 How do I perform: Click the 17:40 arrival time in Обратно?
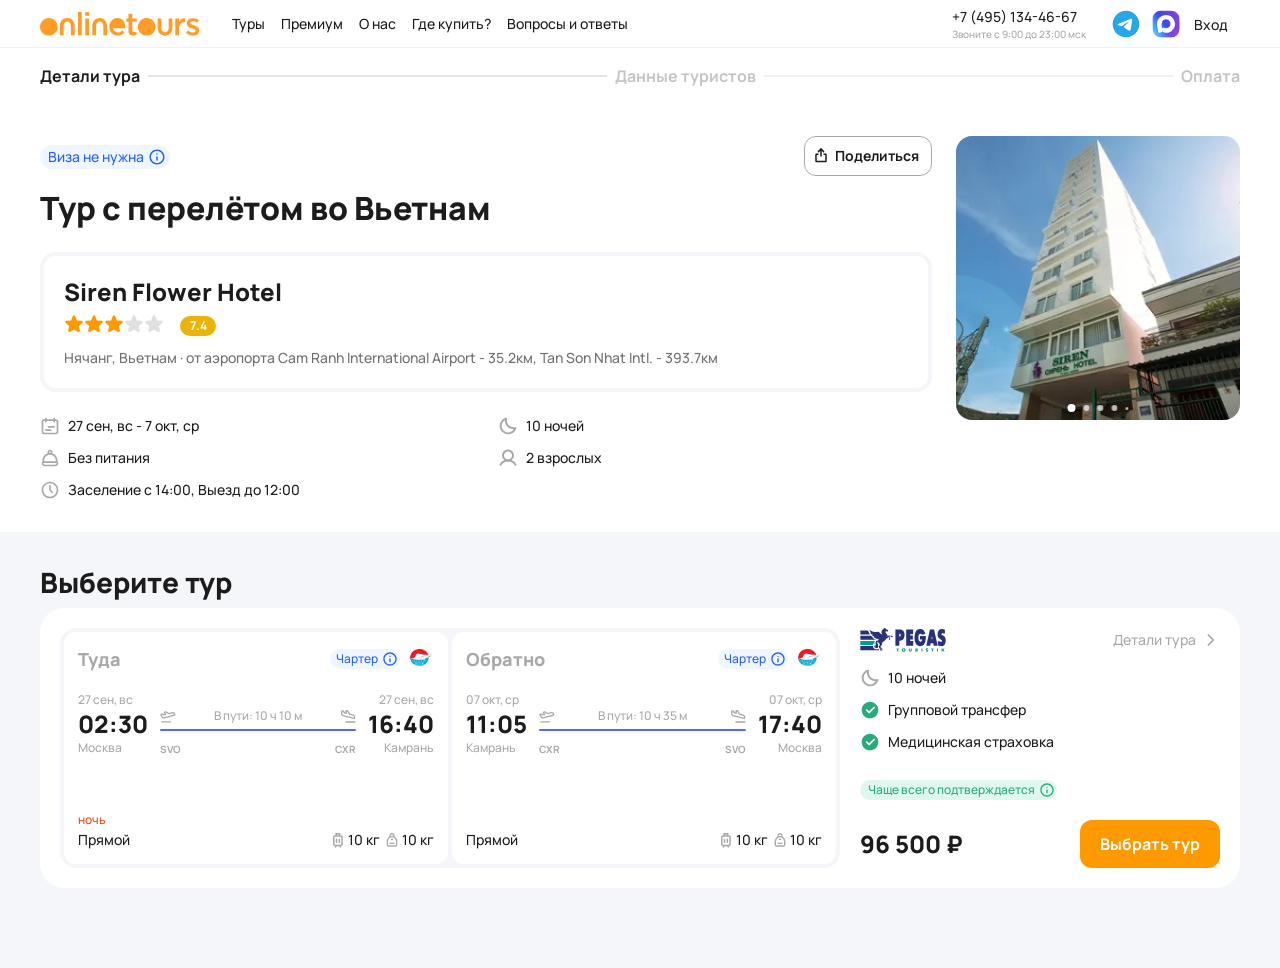click(790, 725)
